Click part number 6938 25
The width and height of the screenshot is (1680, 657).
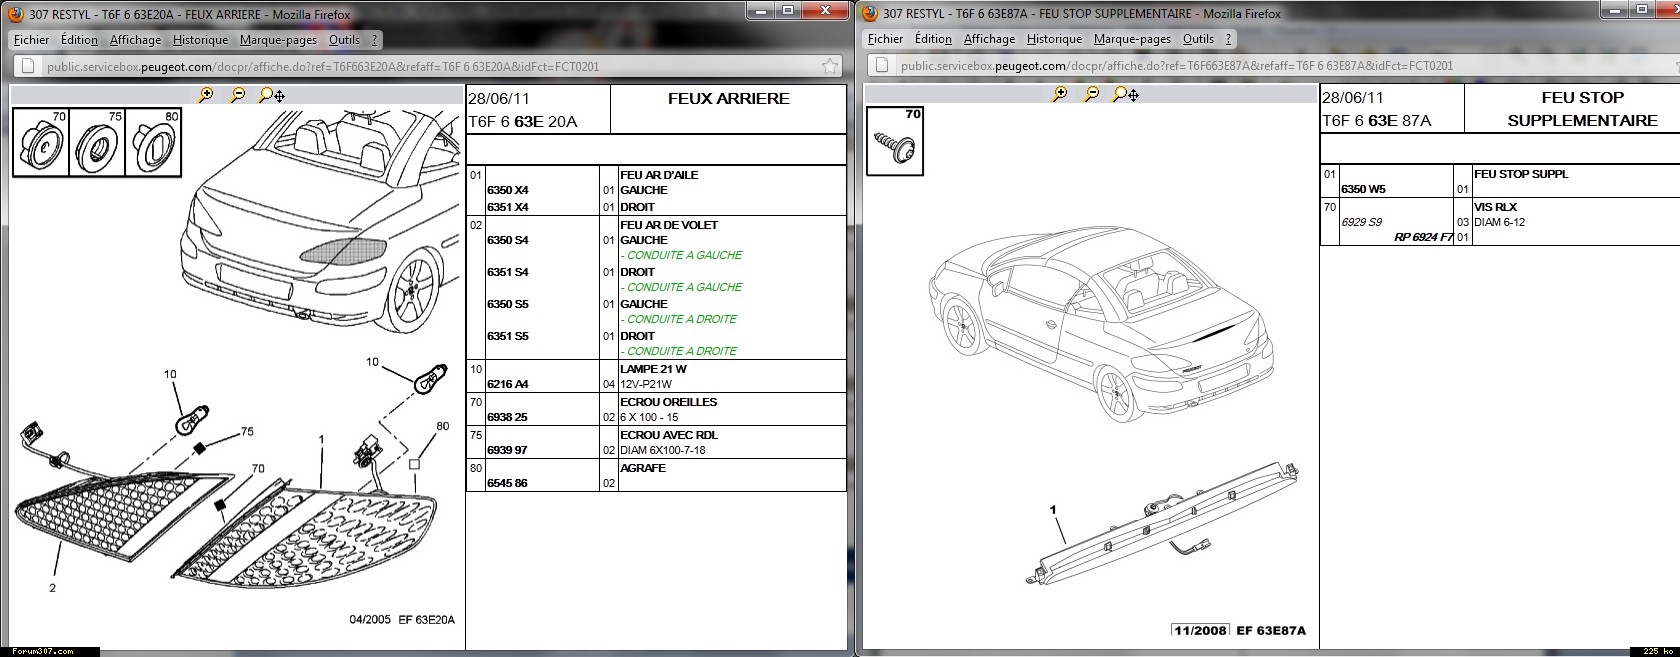(507, 417)
